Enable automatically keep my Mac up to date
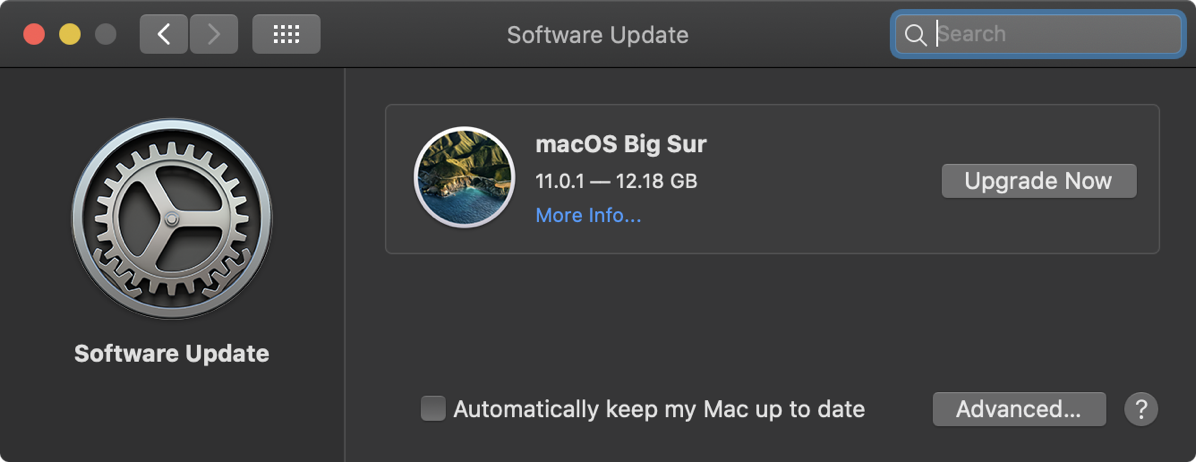Screen dimensions: 1196x462 click(433, 409)
